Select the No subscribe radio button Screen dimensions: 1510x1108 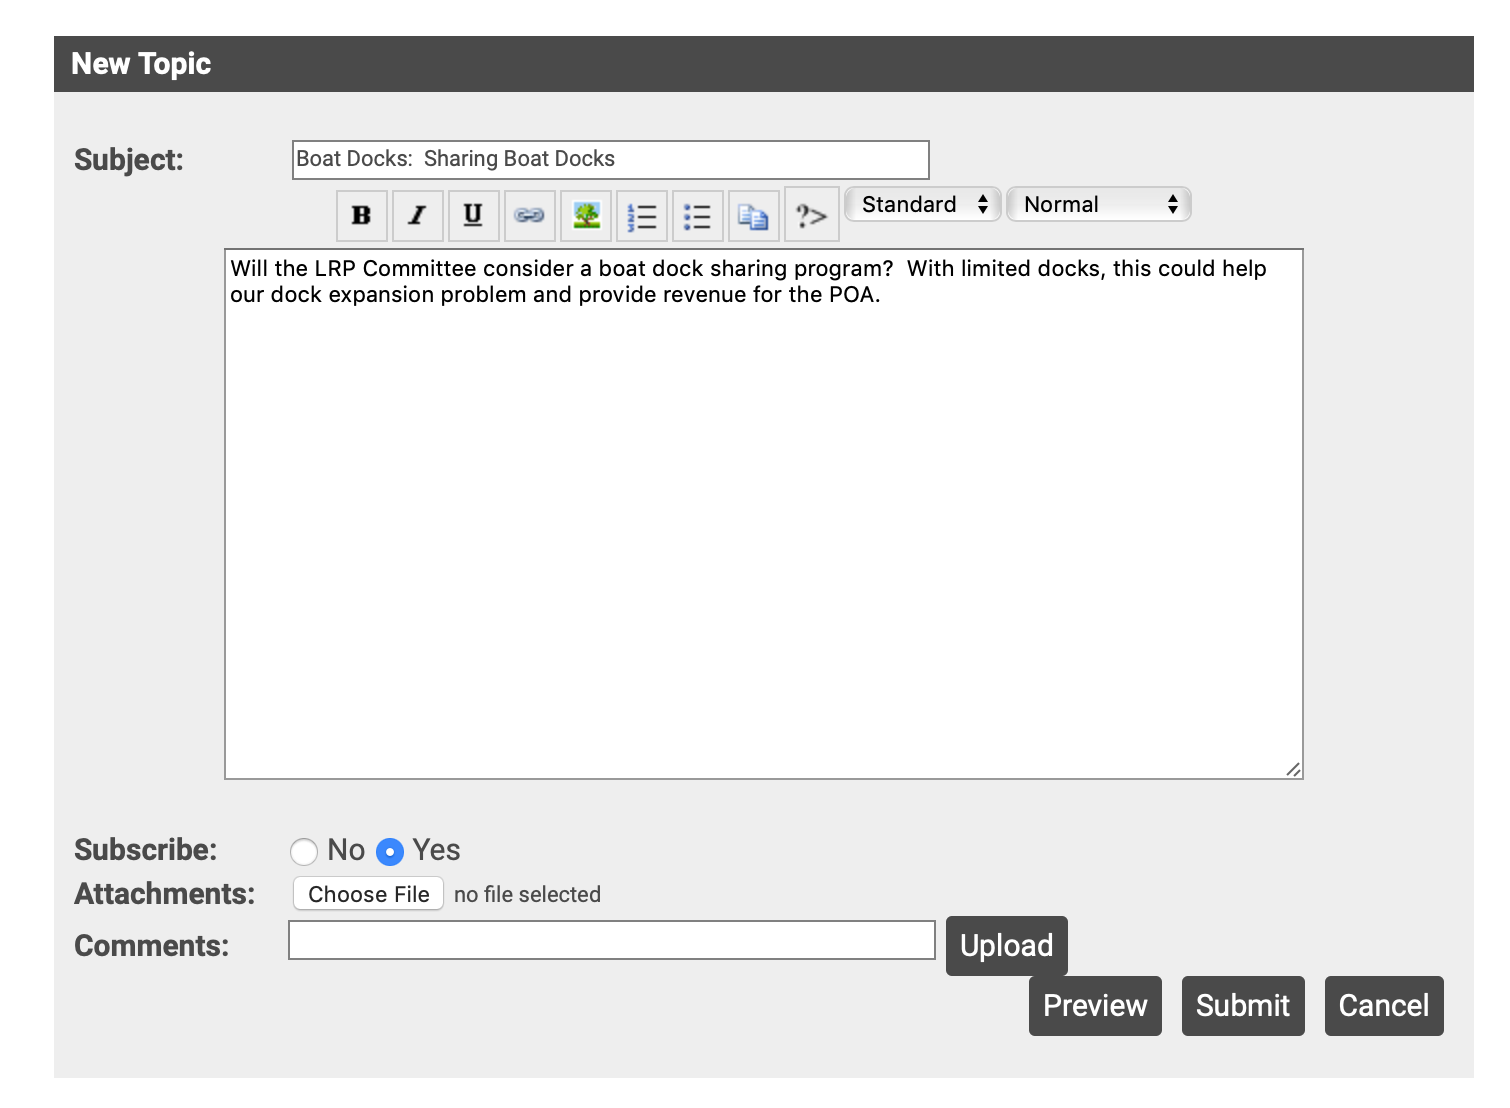tap(304, 851)
